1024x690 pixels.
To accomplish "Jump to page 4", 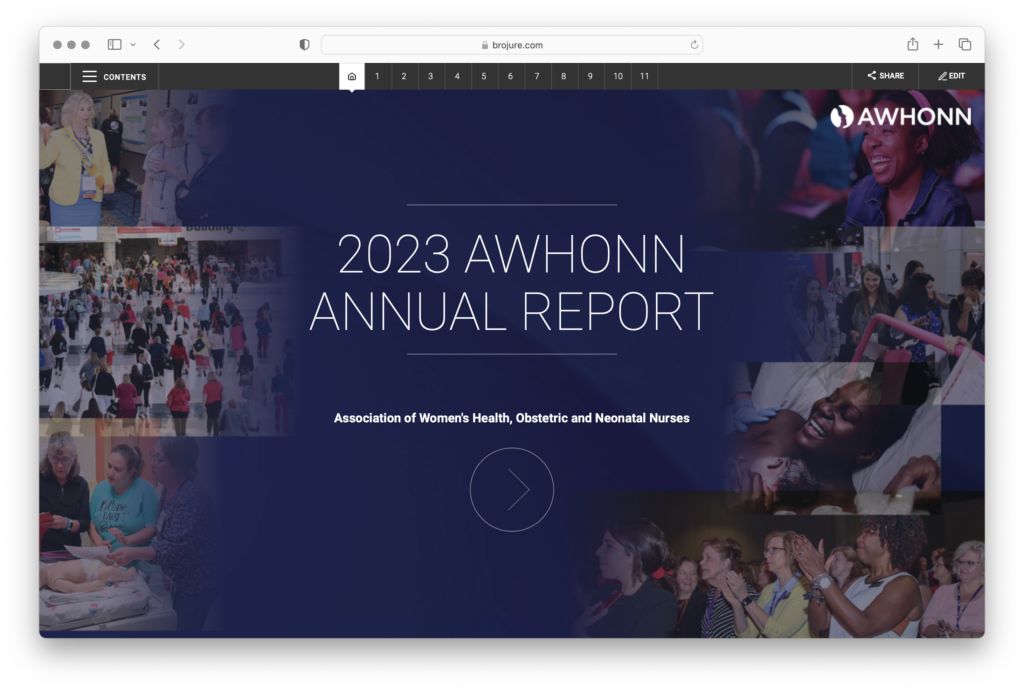I will point(457,76).
